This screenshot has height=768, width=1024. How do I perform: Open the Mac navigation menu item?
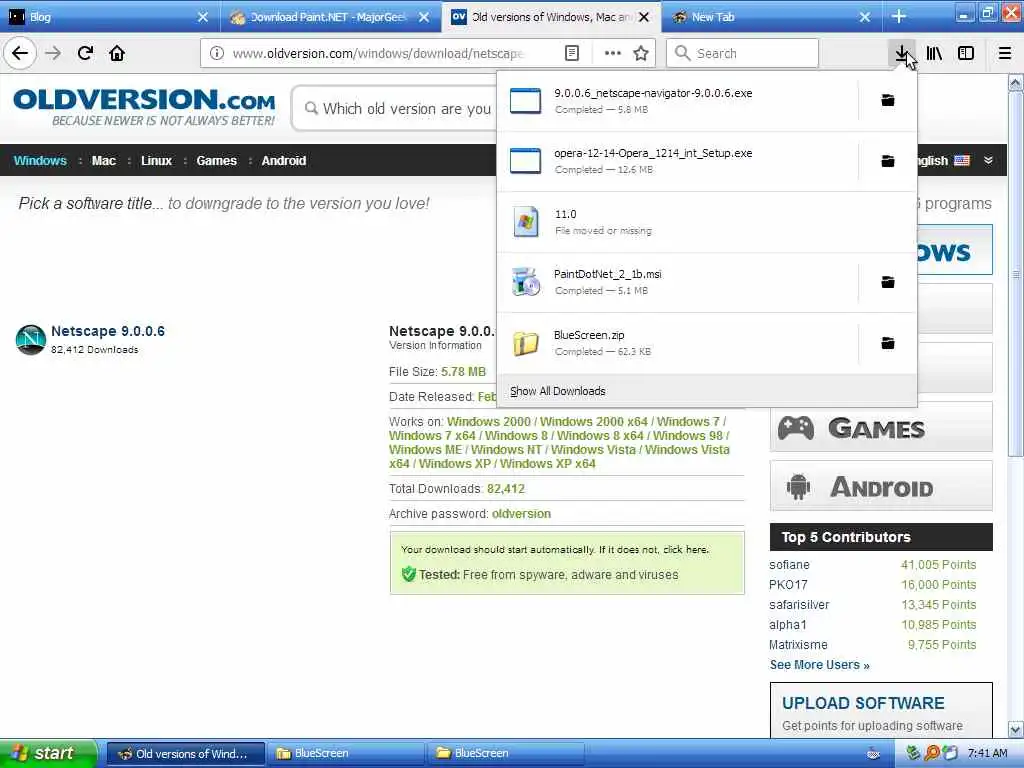tap(104, 161)
